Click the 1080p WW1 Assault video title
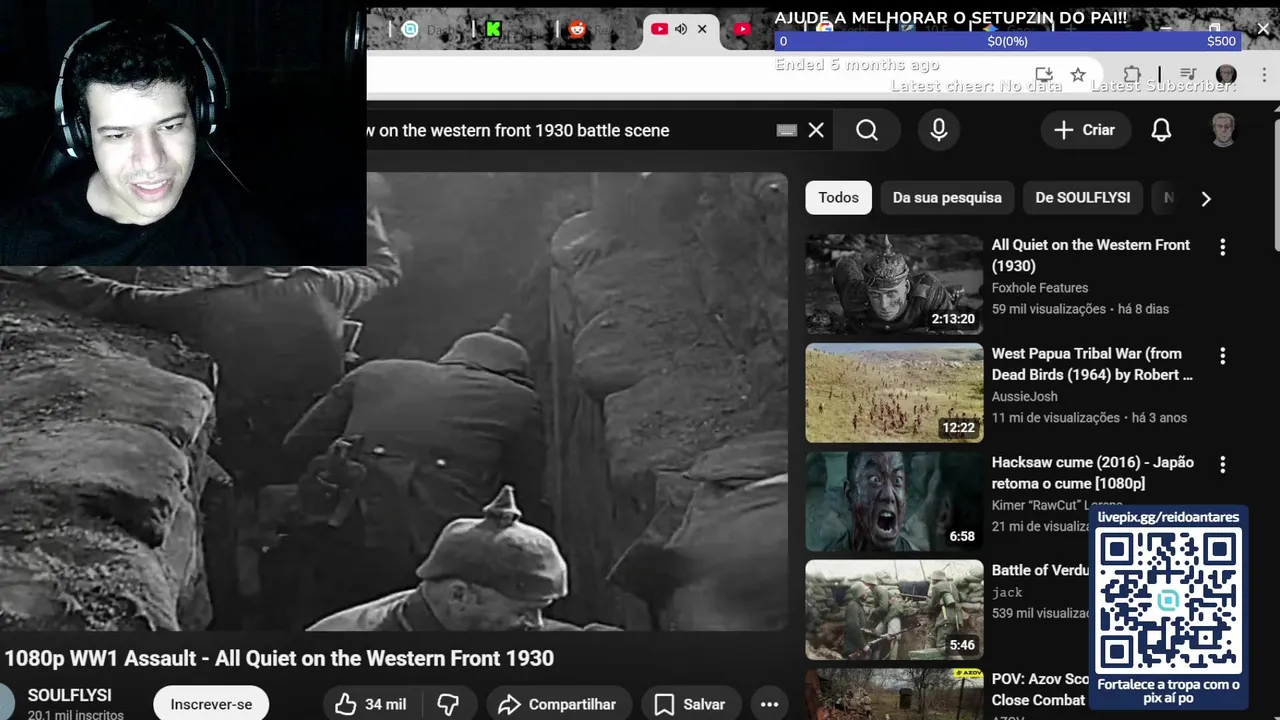 [279, 658]
